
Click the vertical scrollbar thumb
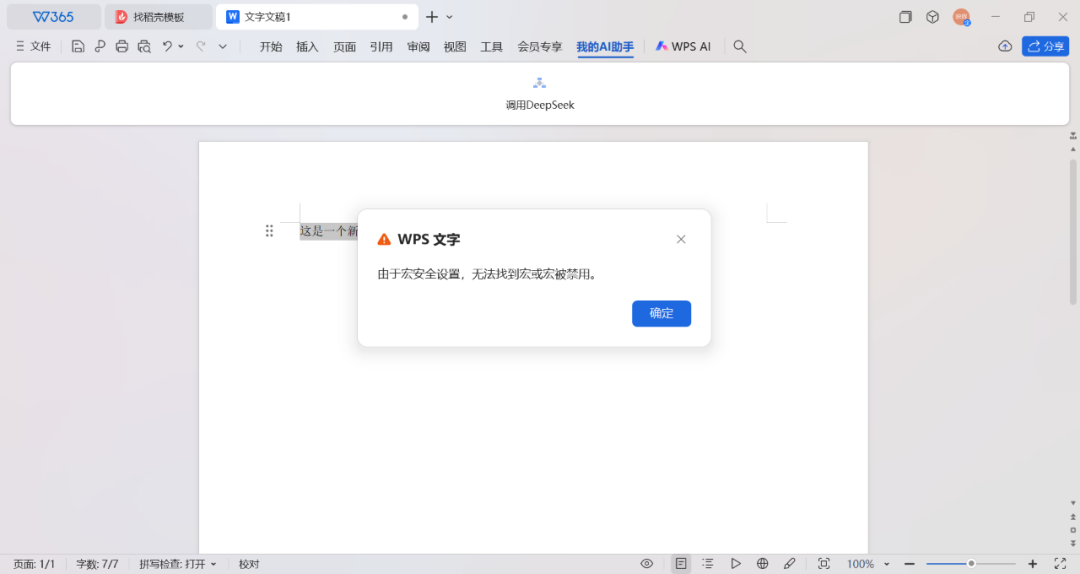[1073, 232]
